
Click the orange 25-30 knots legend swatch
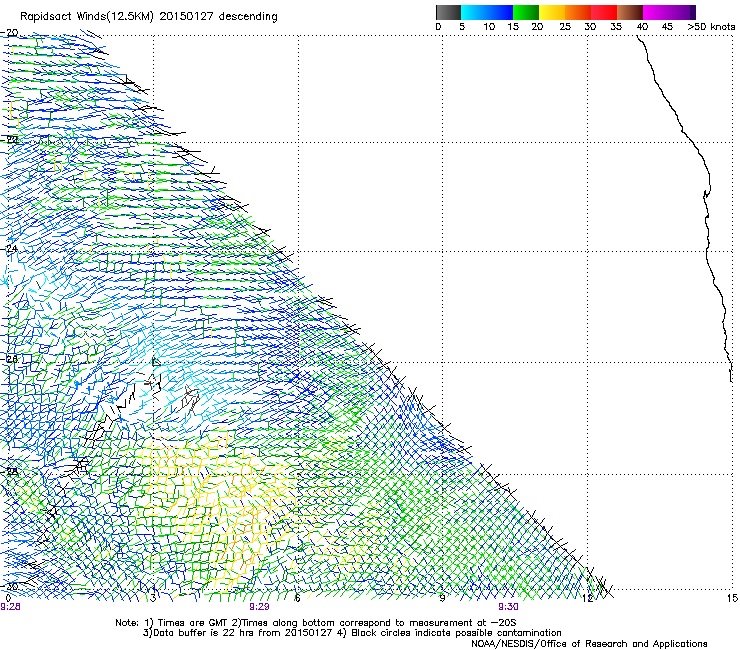pos(578,12)
